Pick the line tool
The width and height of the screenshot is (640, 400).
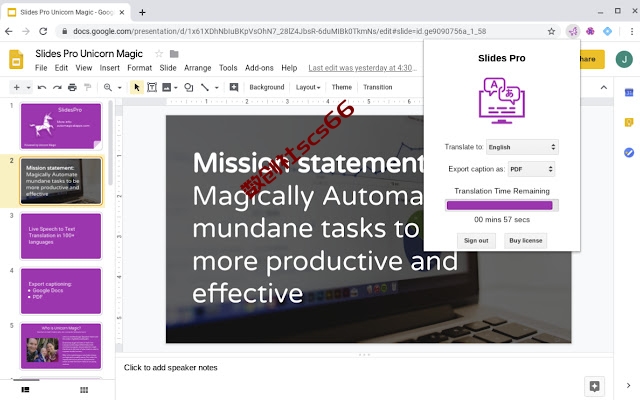point(205,87)
